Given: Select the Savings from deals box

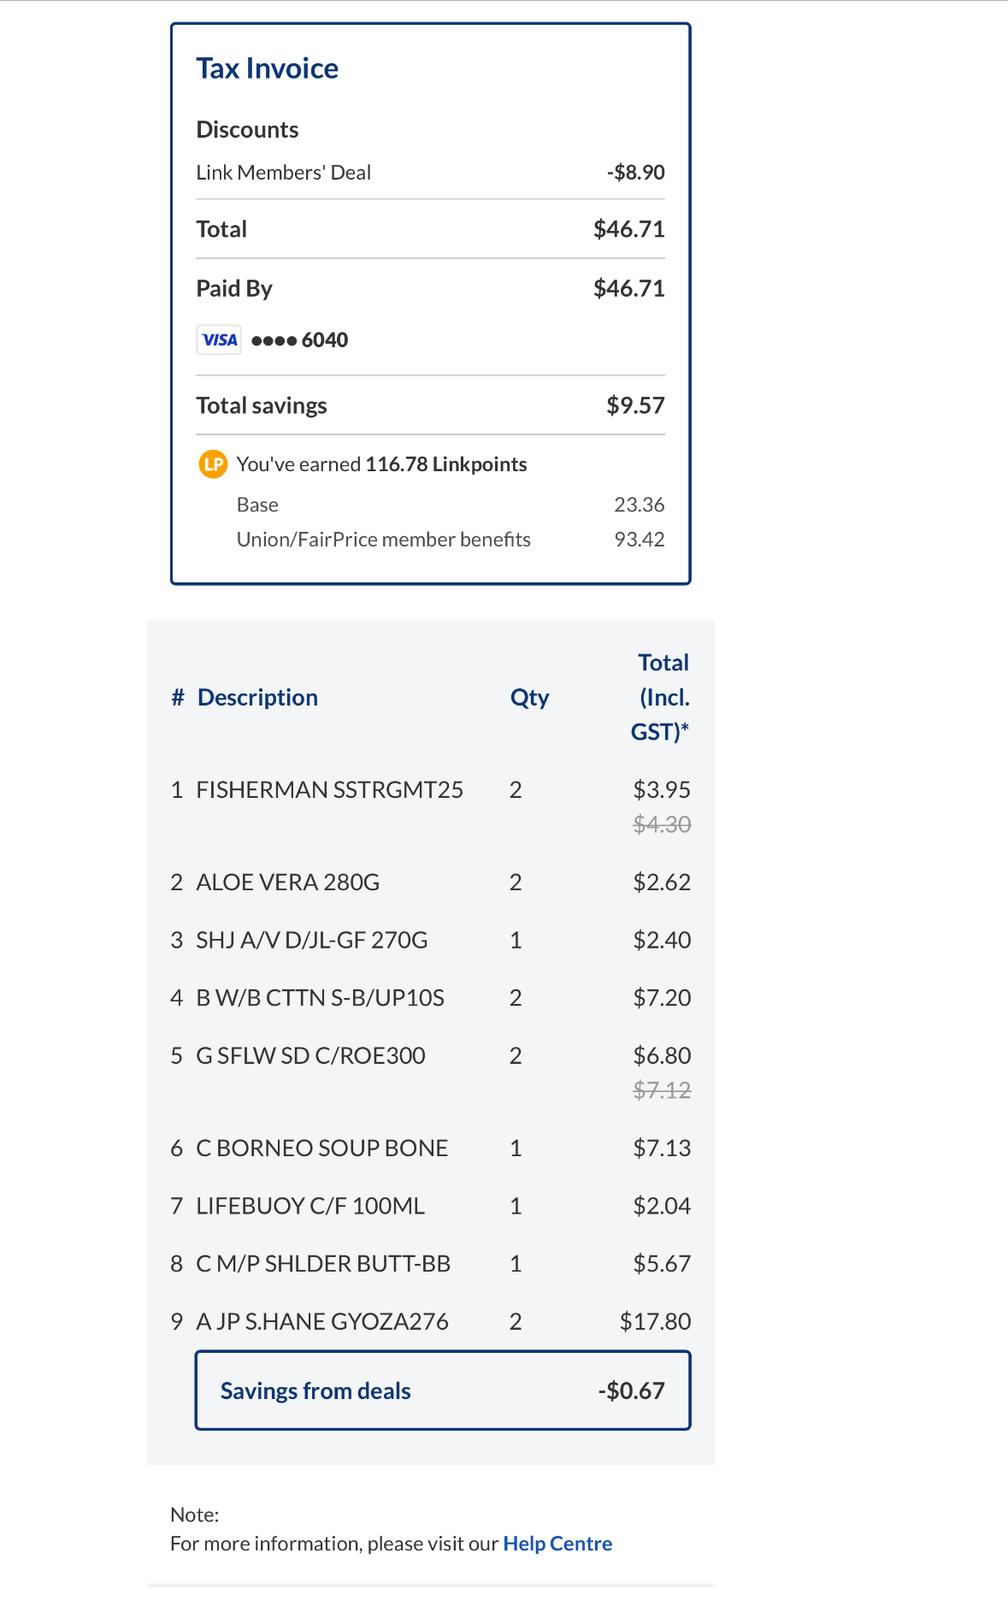Looking at the screenshot, I should pyautogui.click(x=443, y=1390).
